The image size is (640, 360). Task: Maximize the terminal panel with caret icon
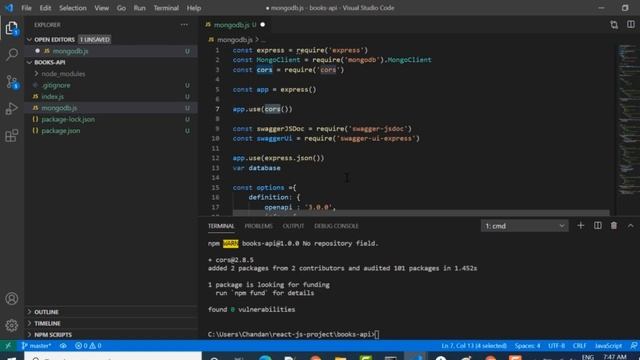tap(631, 226)
